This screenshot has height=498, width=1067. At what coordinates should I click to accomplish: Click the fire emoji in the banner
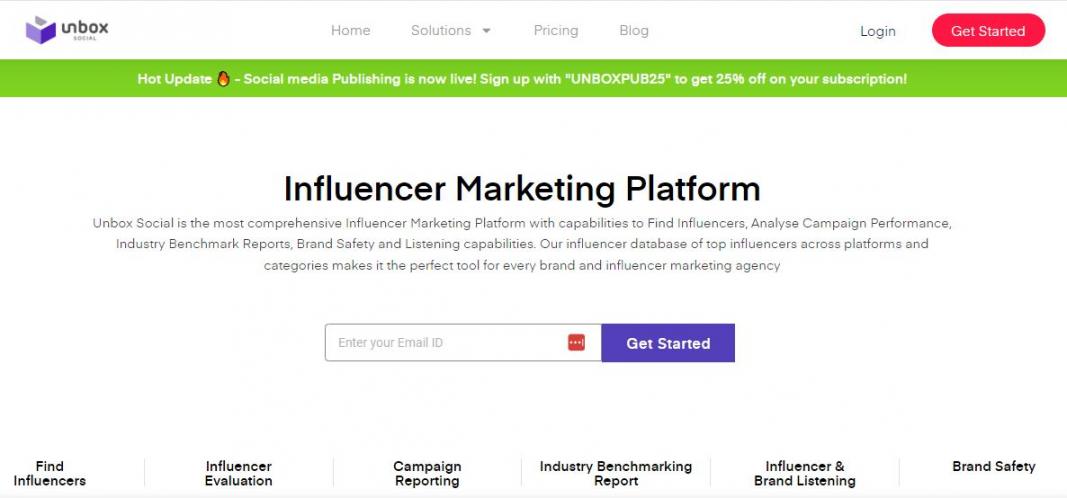point(224,78)
